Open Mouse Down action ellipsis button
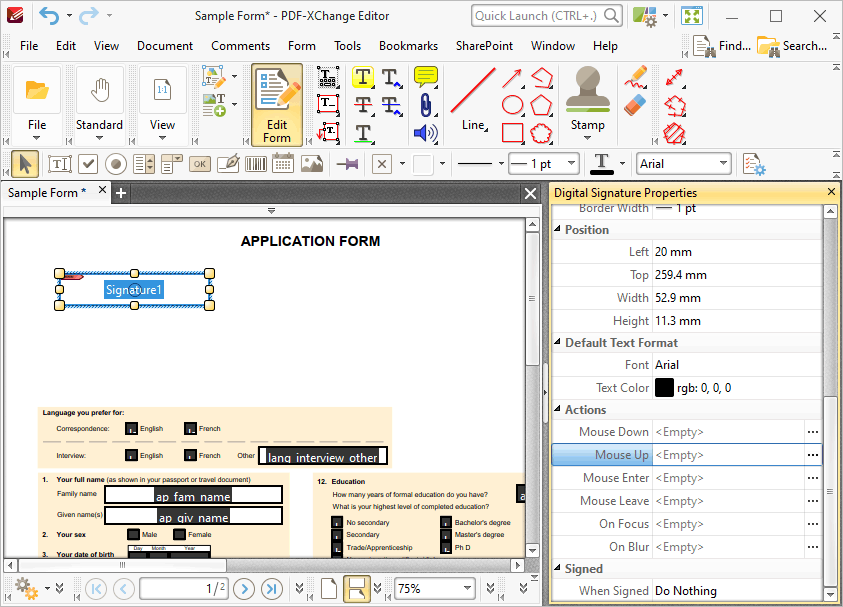Viewport: 843px width, 607px height. coord(812,432)
